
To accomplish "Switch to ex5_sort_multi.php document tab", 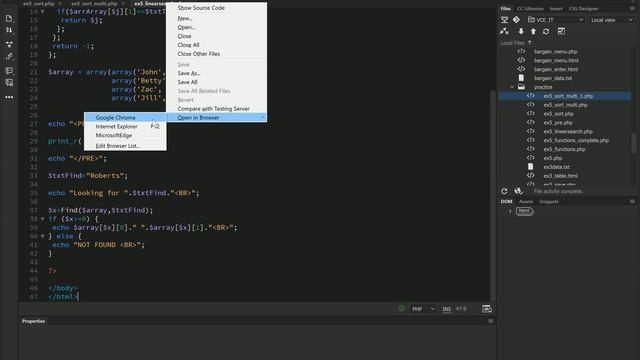I will click(x=94, y=4).
